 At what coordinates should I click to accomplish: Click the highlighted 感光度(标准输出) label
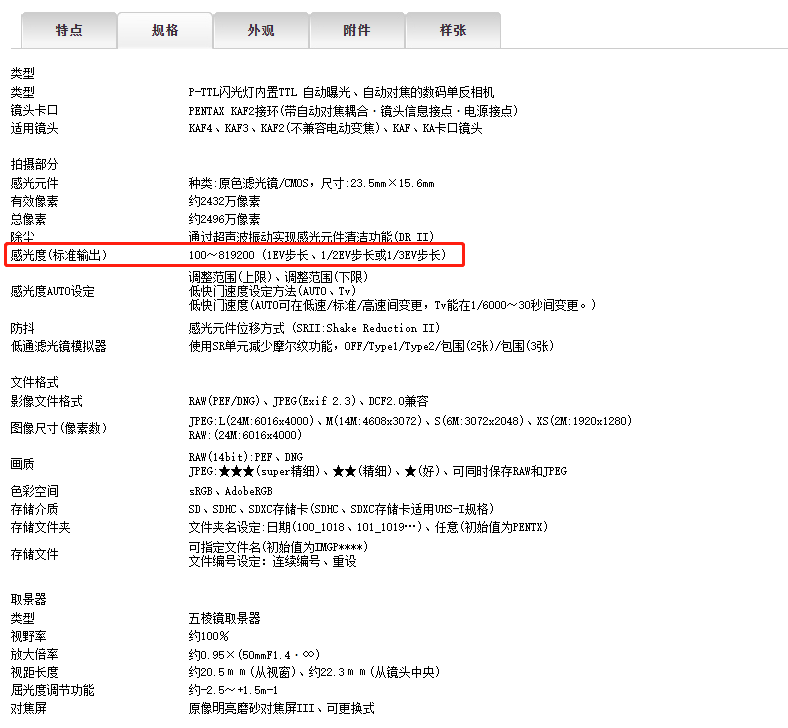[x=58, y=256]
